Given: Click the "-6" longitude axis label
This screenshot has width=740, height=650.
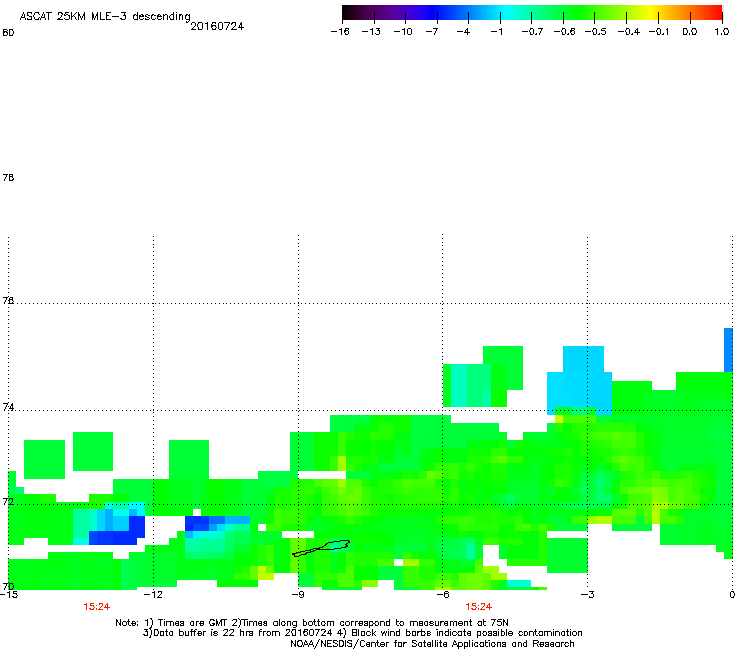Looking at the screenshot, I should [x=442, y=594].
